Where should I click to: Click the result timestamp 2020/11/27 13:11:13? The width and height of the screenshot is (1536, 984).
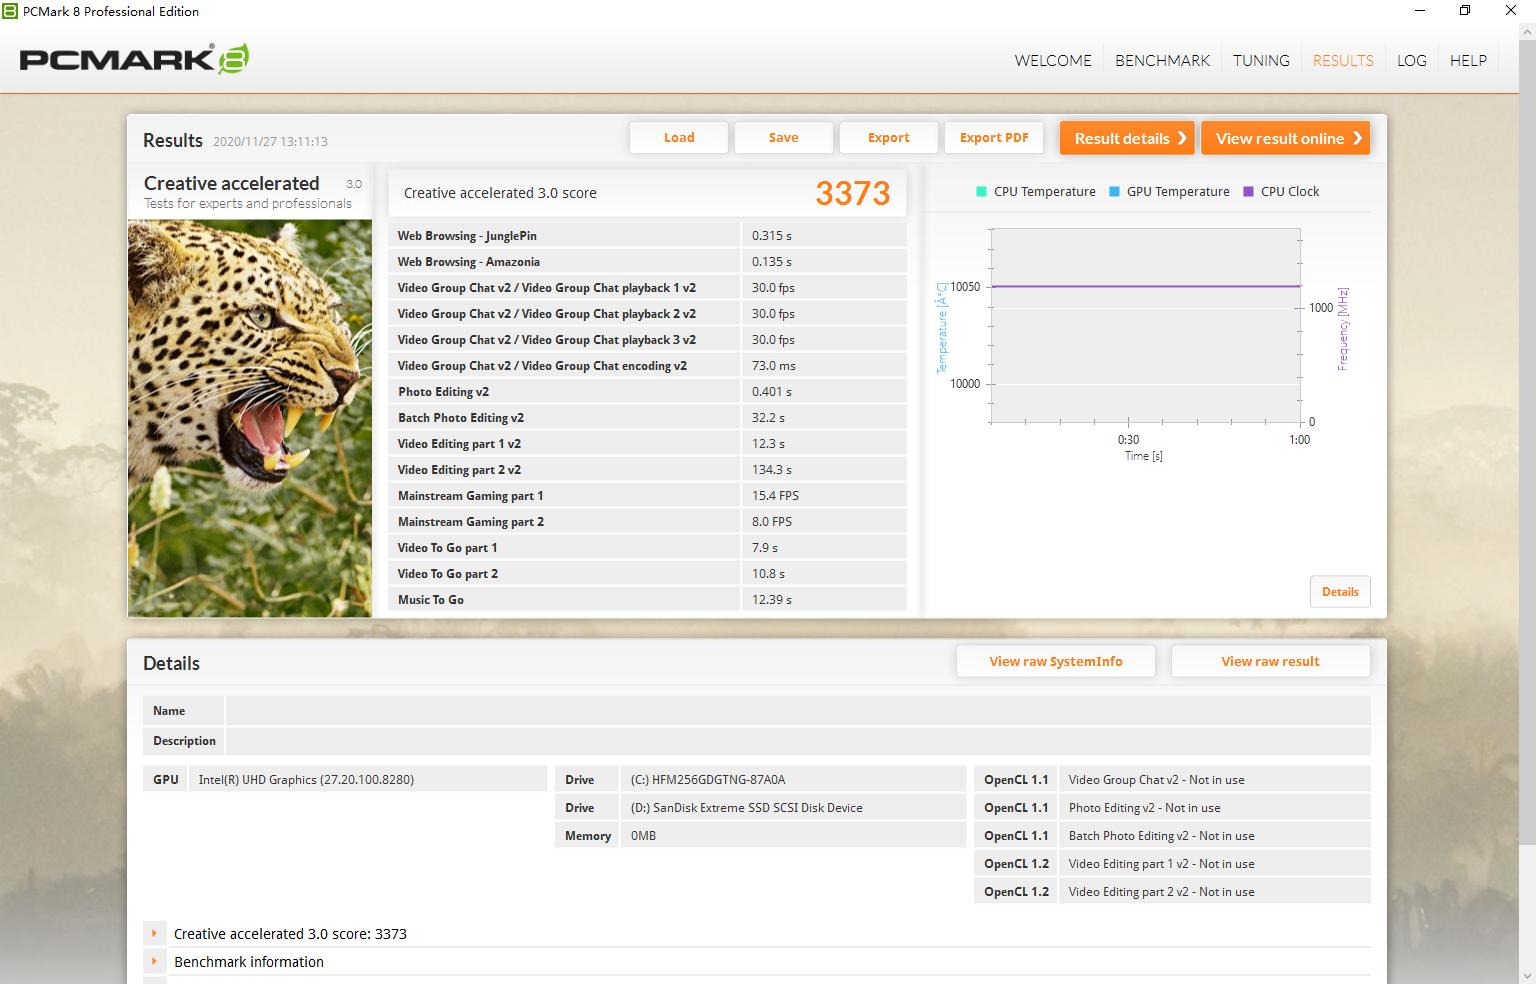tap(270, 142)
